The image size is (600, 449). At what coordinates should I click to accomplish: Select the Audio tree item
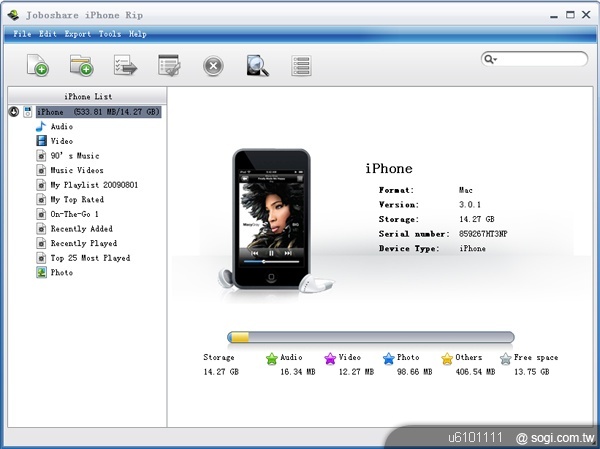click(x=62, y=126)
